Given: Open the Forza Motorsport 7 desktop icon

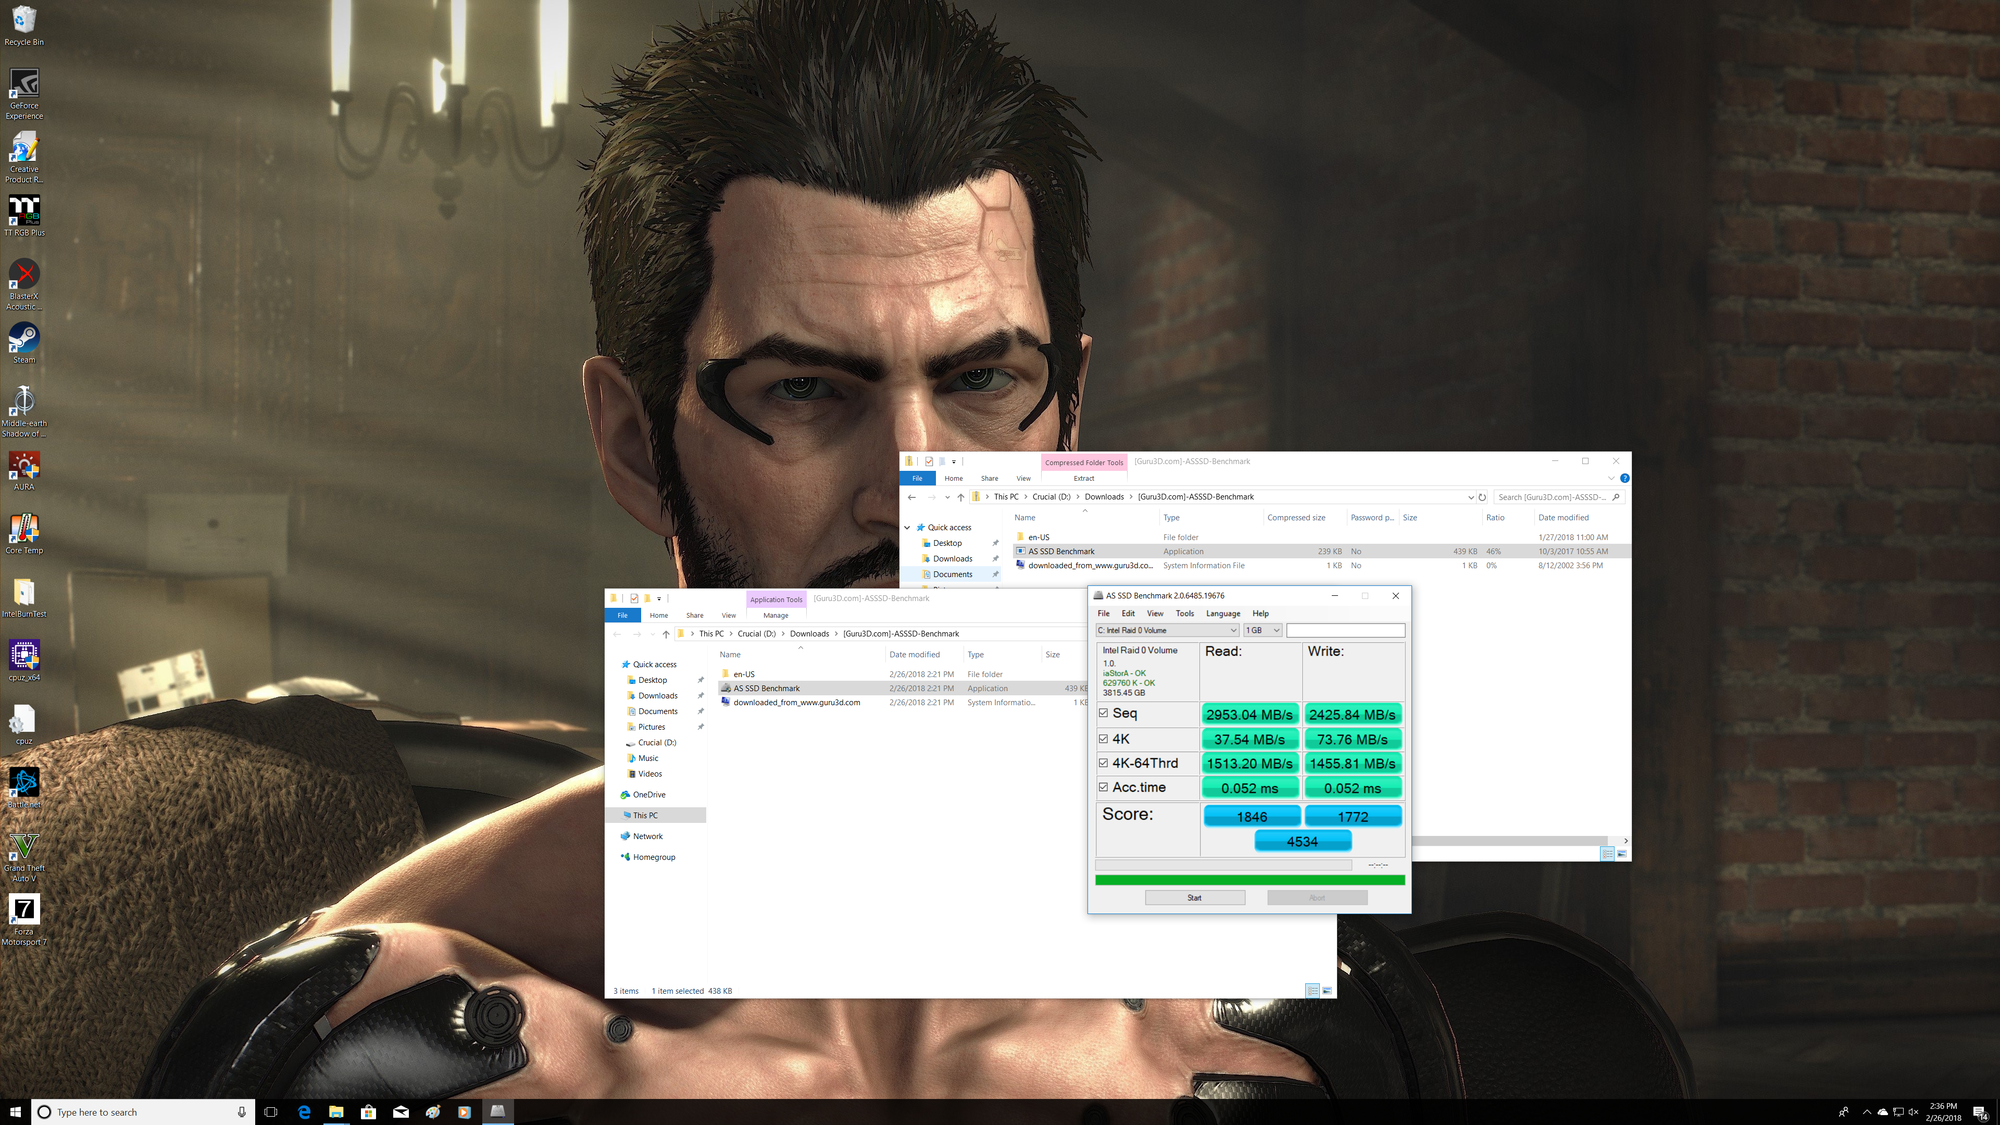Looking at the screenshot, I should point(24,911).
